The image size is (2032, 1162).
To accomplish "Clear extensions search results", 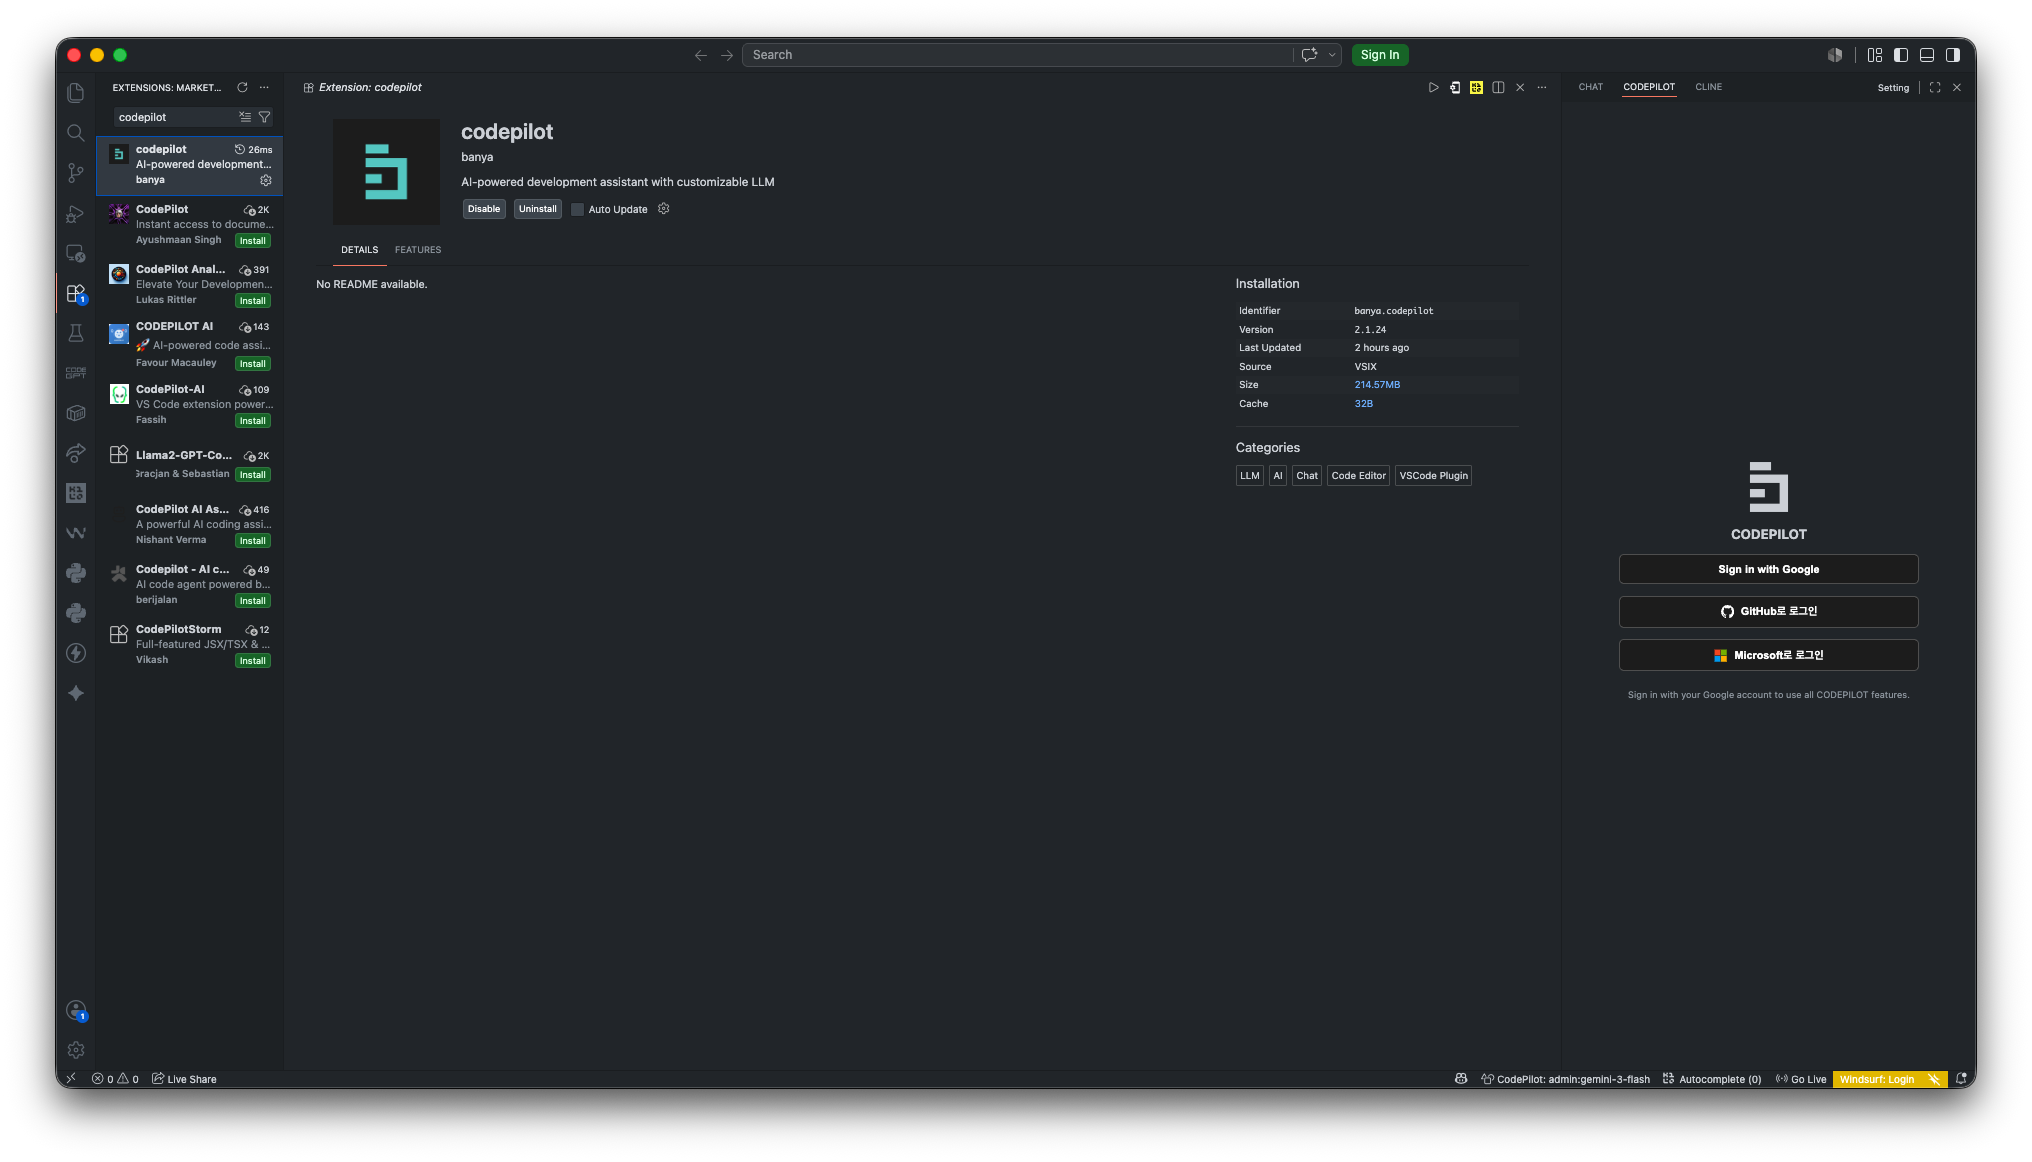I will coord(245,117).
